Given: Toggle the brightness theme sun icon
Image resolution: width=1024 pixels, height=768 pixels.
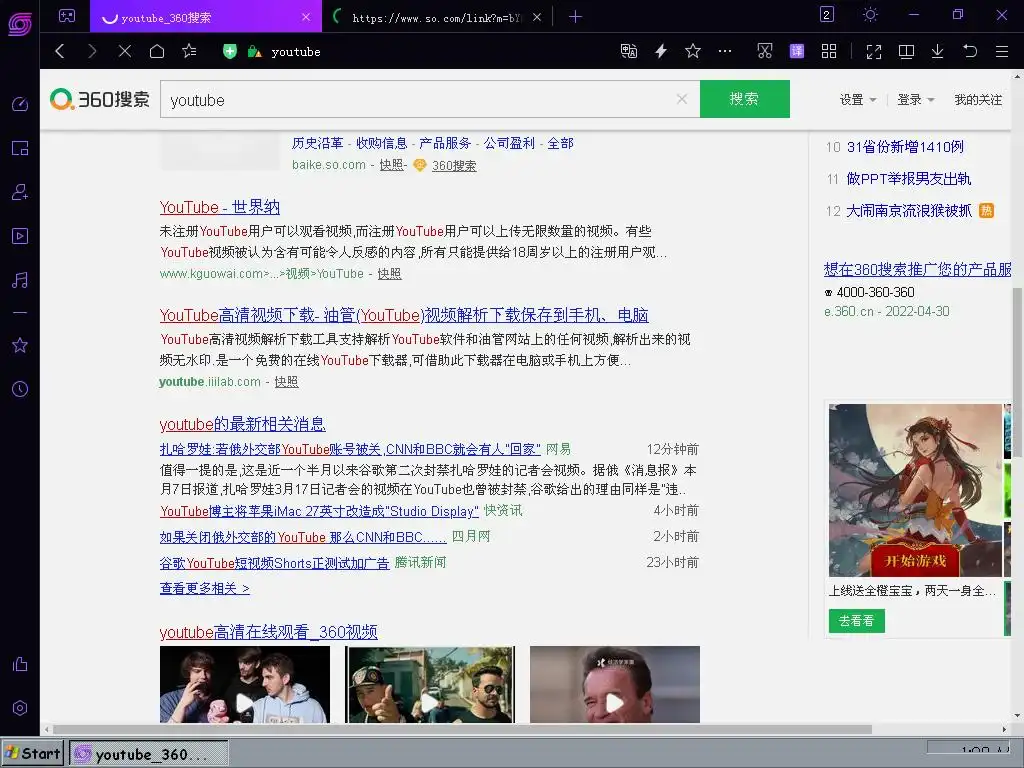Looking at the screenshot, I should pyautogui.click(x=870, y=14).
